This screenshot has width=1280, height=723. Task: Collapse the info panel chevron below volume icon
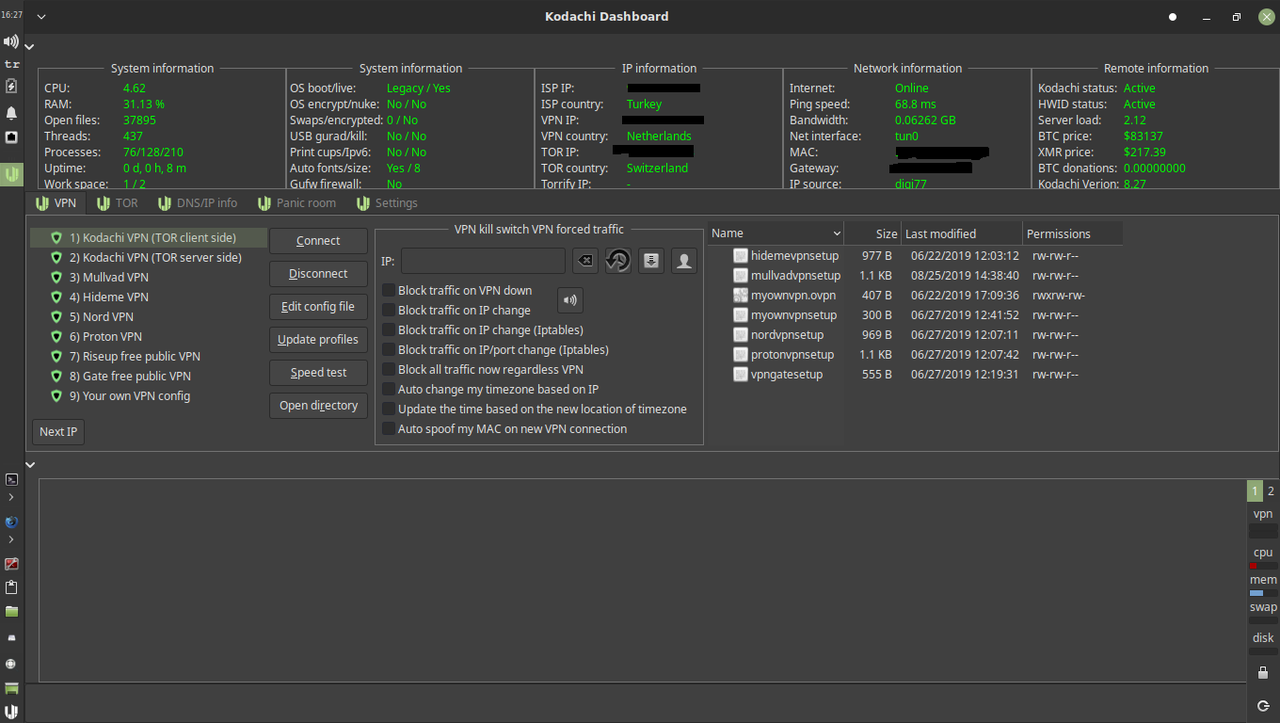(29, 46)
